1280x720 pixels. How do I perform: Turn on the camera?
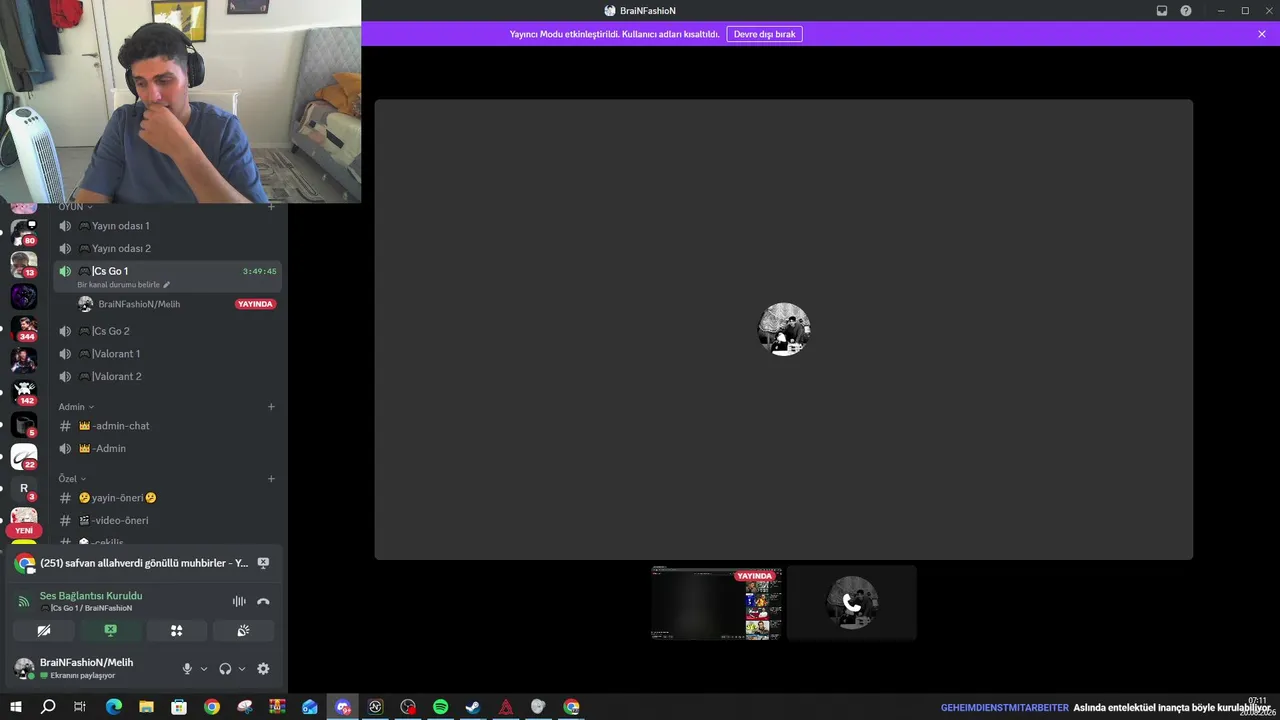(x=44, y=630)
